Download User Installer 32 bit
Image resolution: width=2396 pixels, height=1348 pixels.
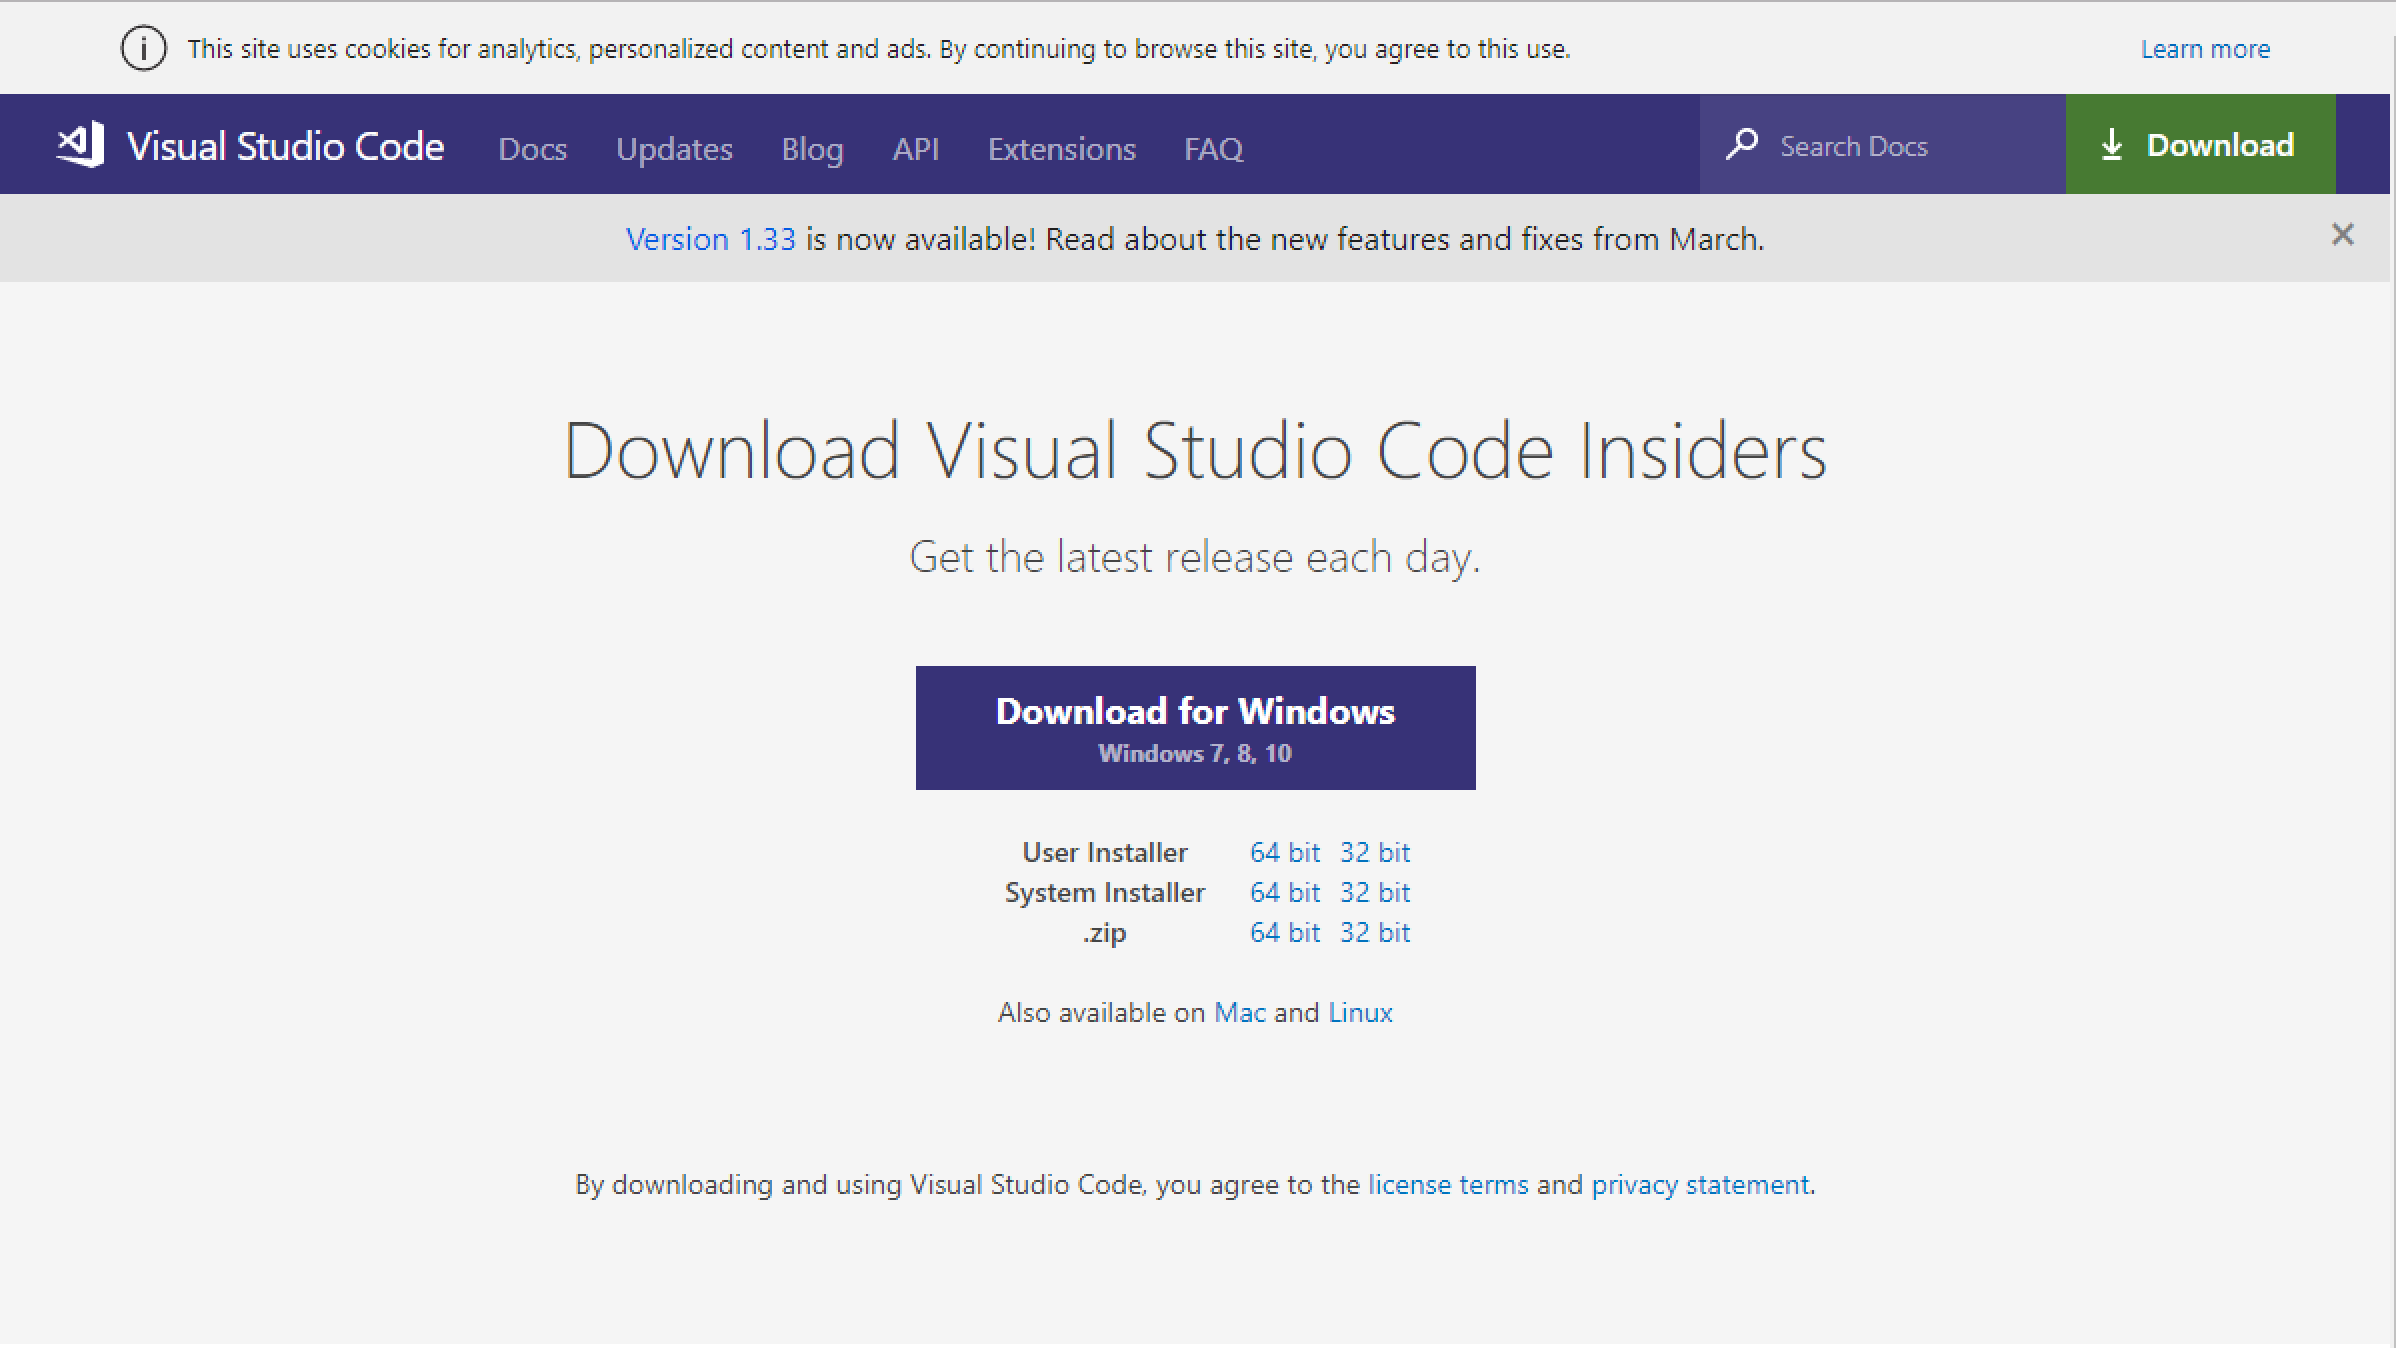1375,852
